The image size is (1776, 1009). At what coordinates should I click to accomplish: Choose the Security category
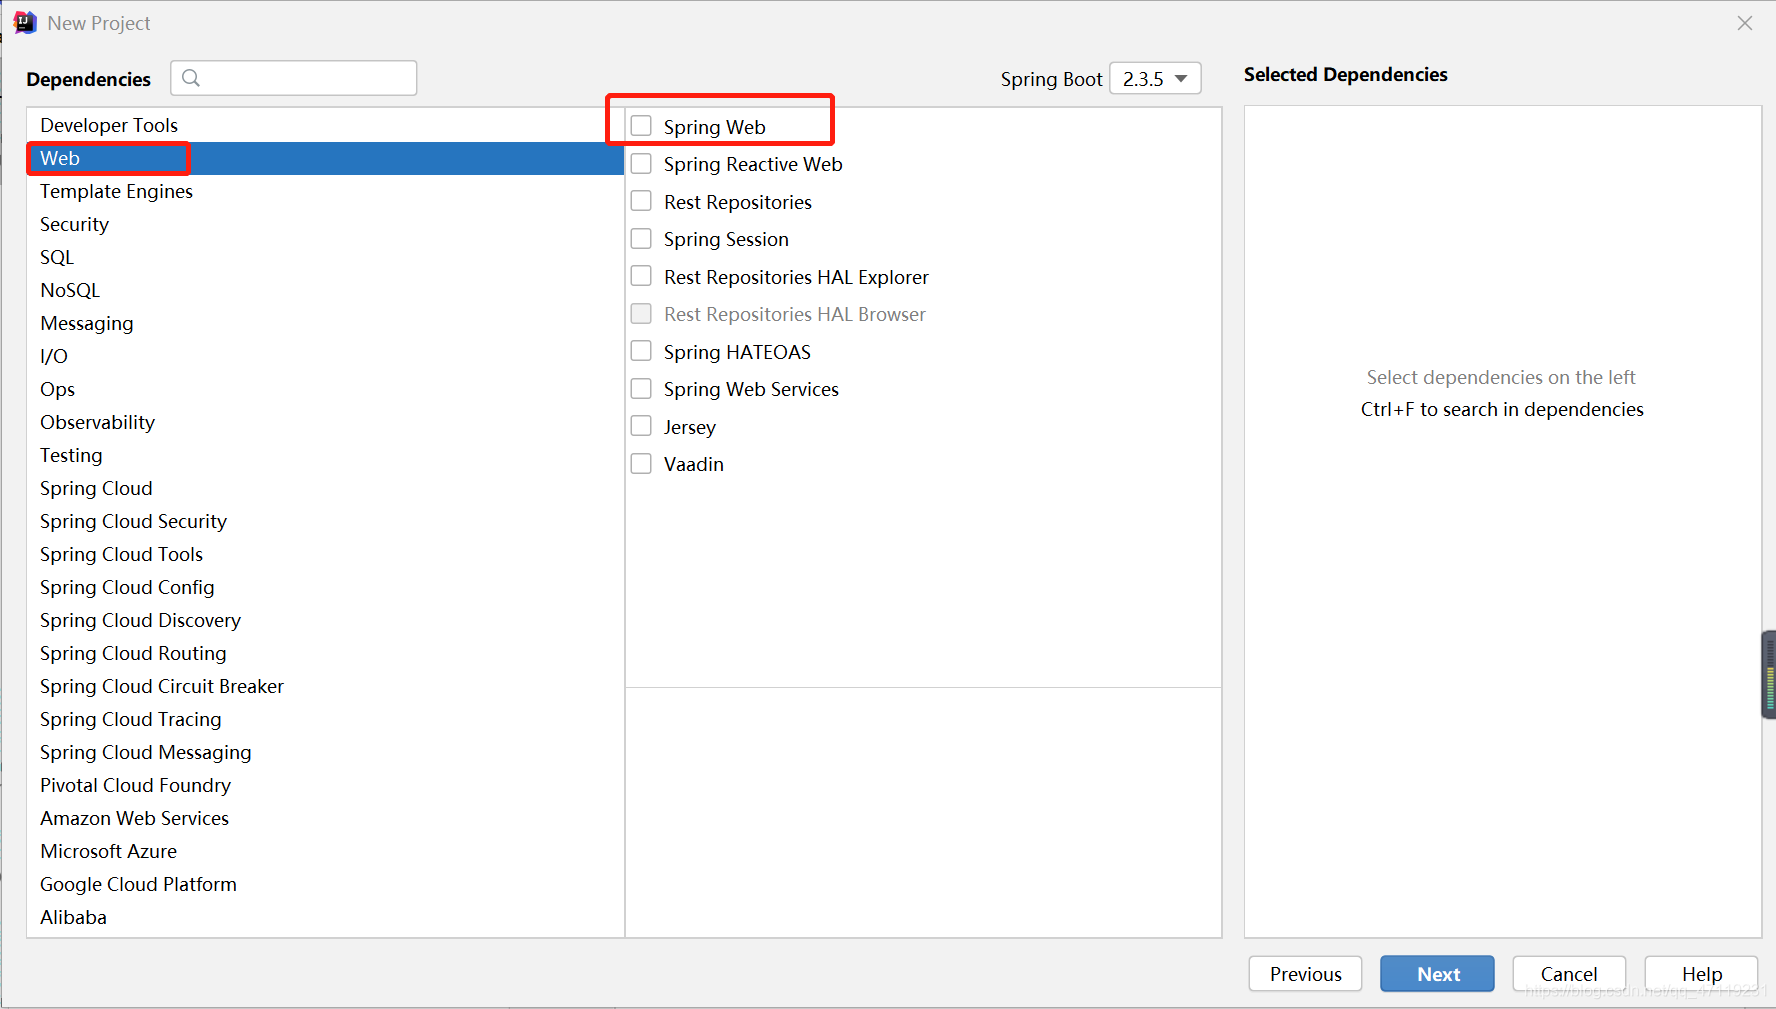click(x=325, y=224)
